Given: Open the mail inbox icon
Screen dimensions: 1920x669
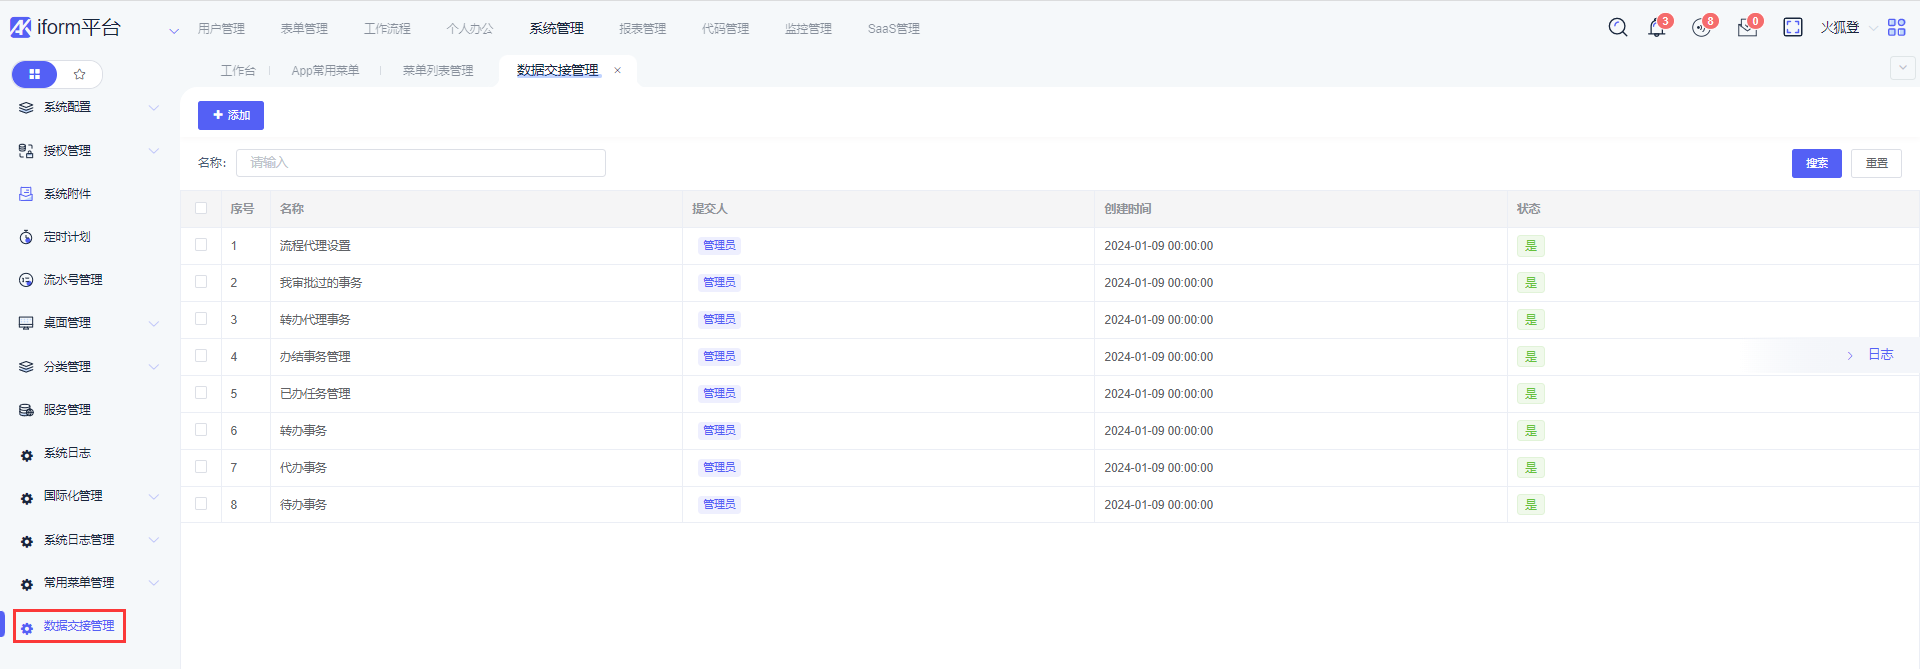Looking at the screenshot, I should pos(1747,28).
